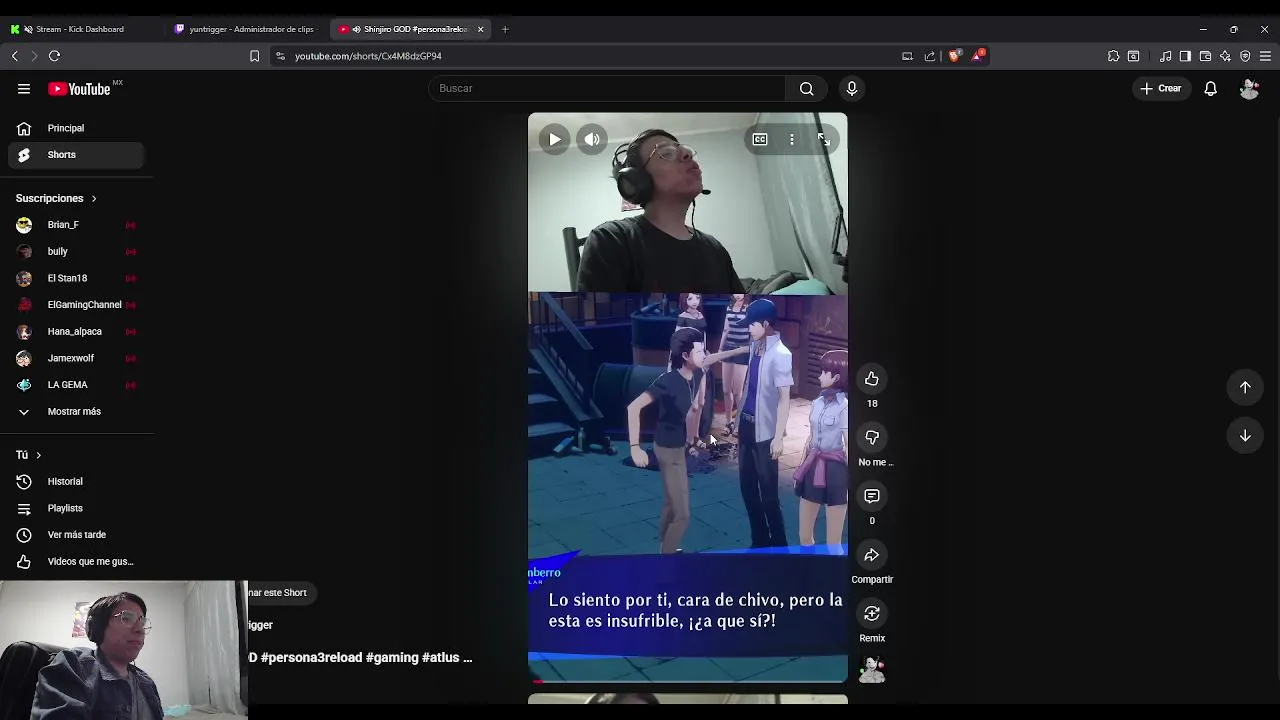This screenshot has width=1280, height=720.
Task: Open Ver más tarde
Action: click(76, 535)
